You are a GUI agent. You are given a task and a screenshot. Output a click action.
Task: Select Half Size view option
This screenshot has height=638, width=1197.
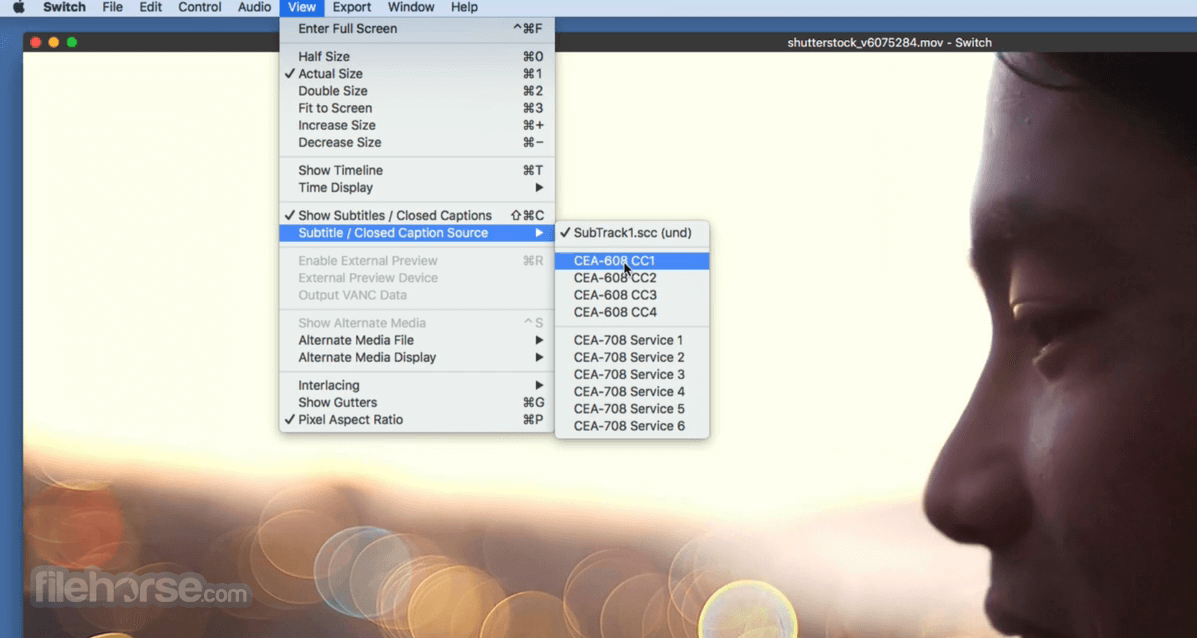pyautogui.click(x=417, y=56)
